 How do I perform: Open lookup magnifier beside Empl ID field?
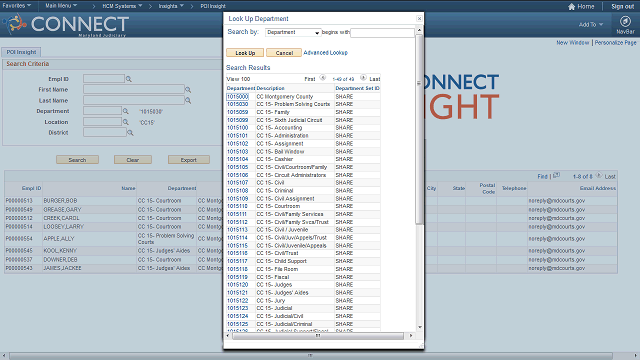(x=129, y=79)
